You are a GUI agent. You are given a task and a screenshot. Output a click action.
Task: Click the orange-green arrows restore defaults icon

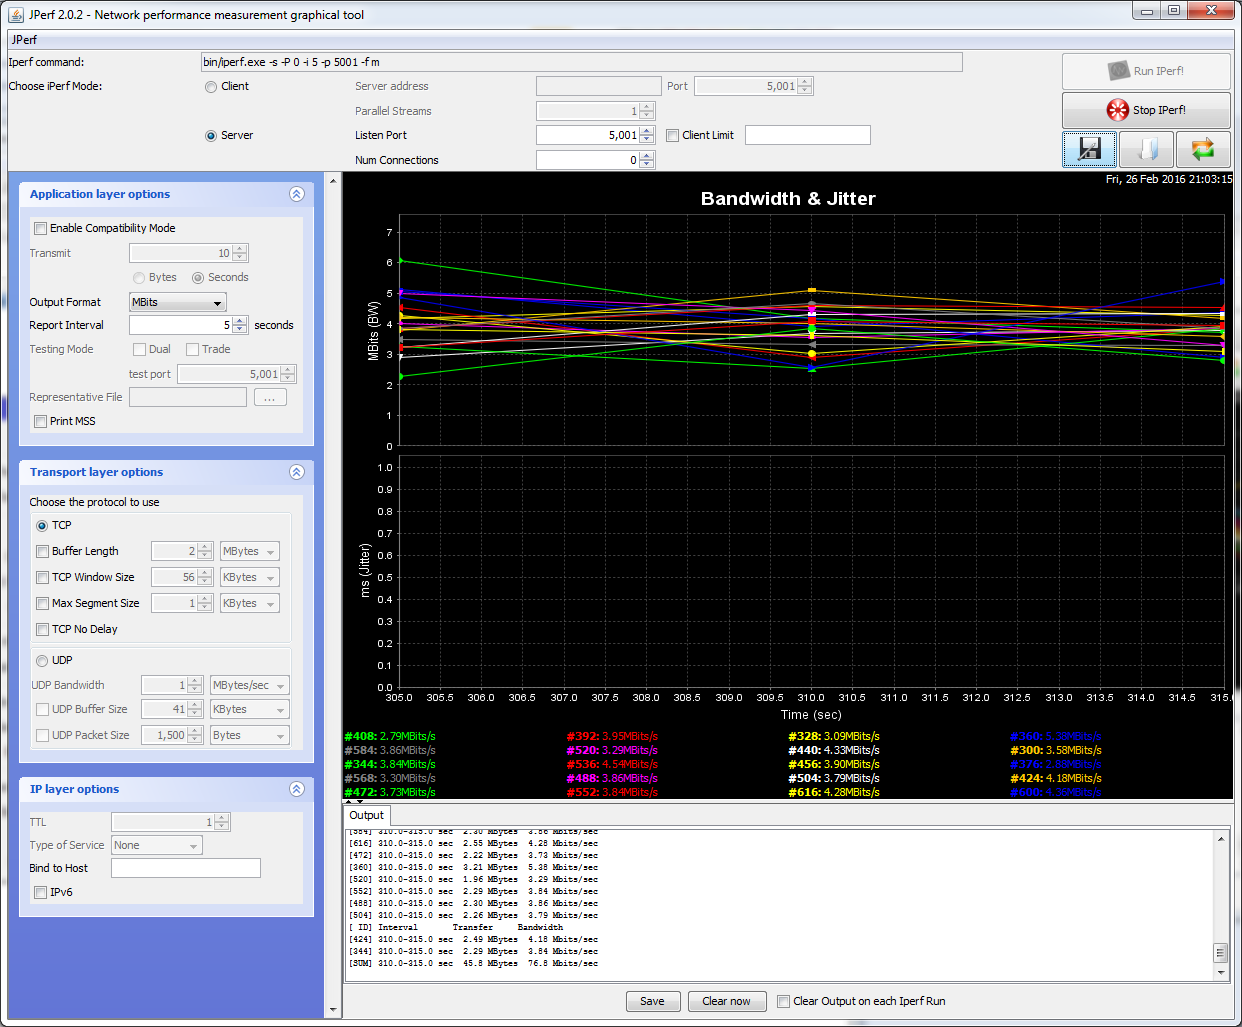[x=1202, y=149]
